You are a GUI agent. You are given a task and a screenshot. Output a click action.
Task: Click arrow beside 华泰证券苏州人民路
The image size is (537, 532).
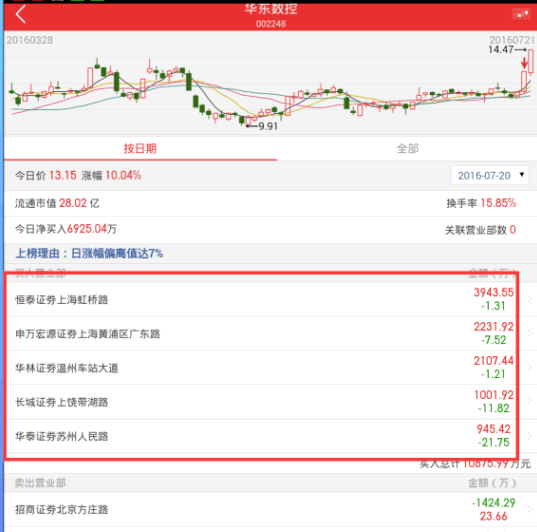[x=529, y=435]
